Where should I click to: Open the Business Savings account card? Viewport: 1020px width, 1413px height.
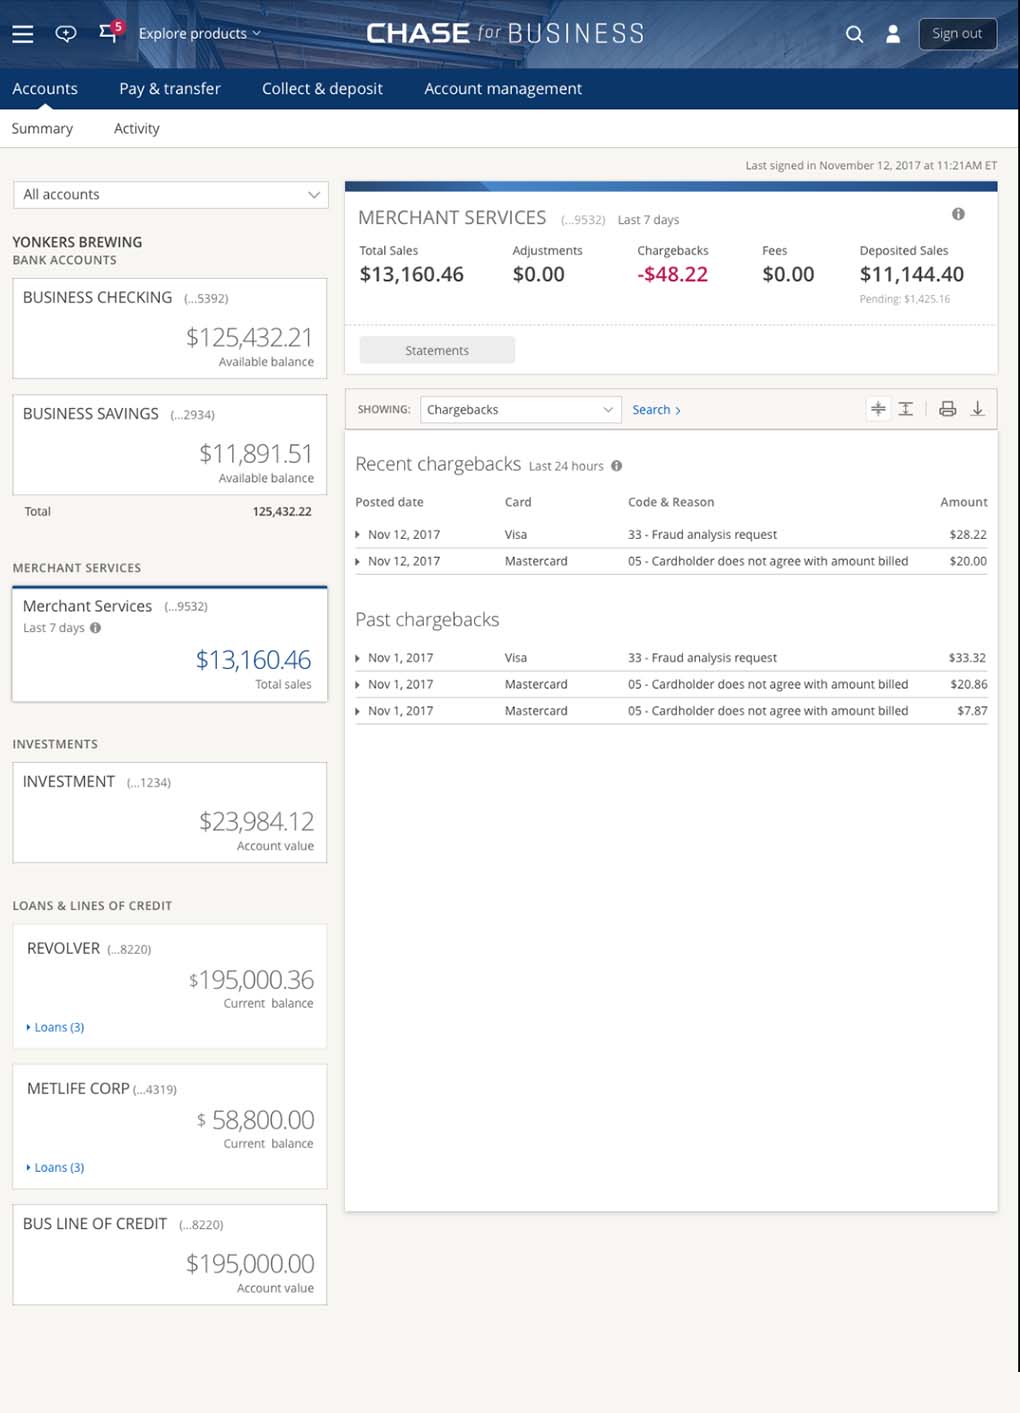pyautogui.click(x=170, y=444)
